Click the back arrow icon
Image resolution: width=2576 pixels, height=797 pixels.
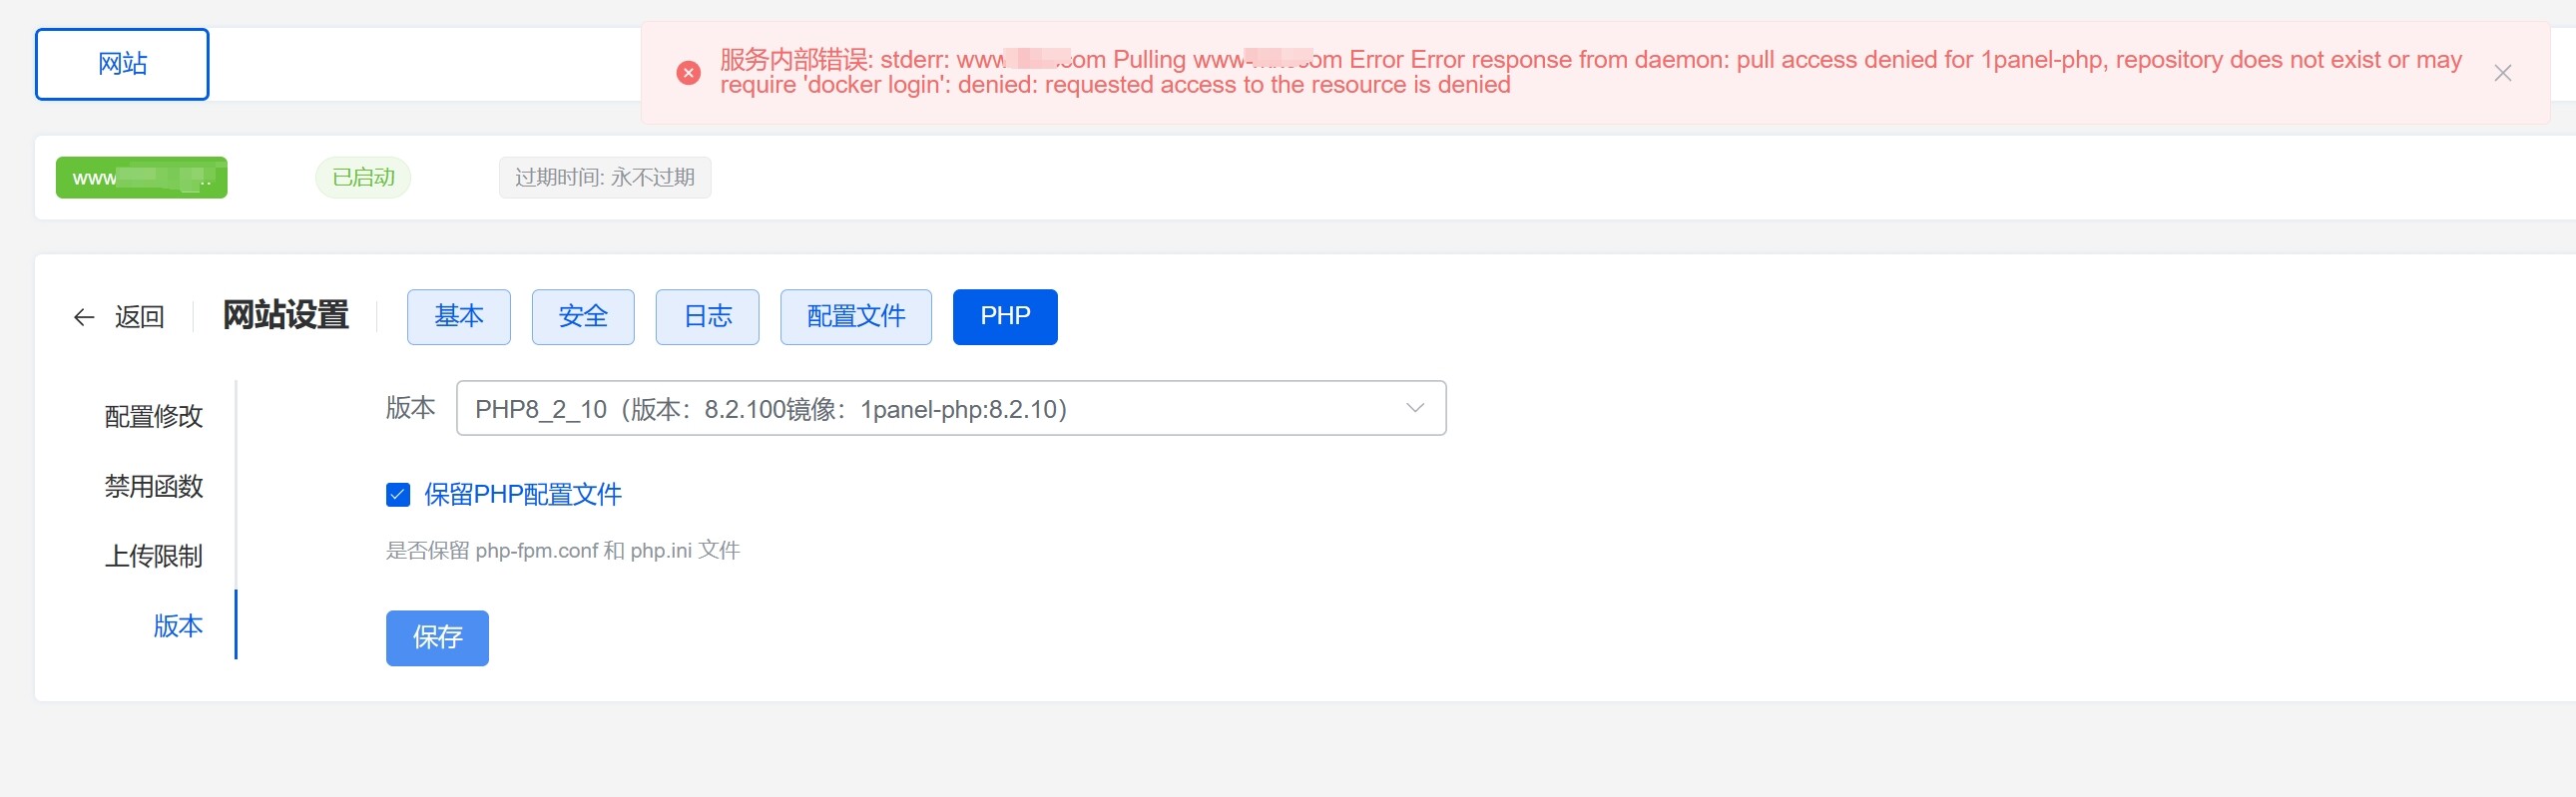(x=84, y=317)
